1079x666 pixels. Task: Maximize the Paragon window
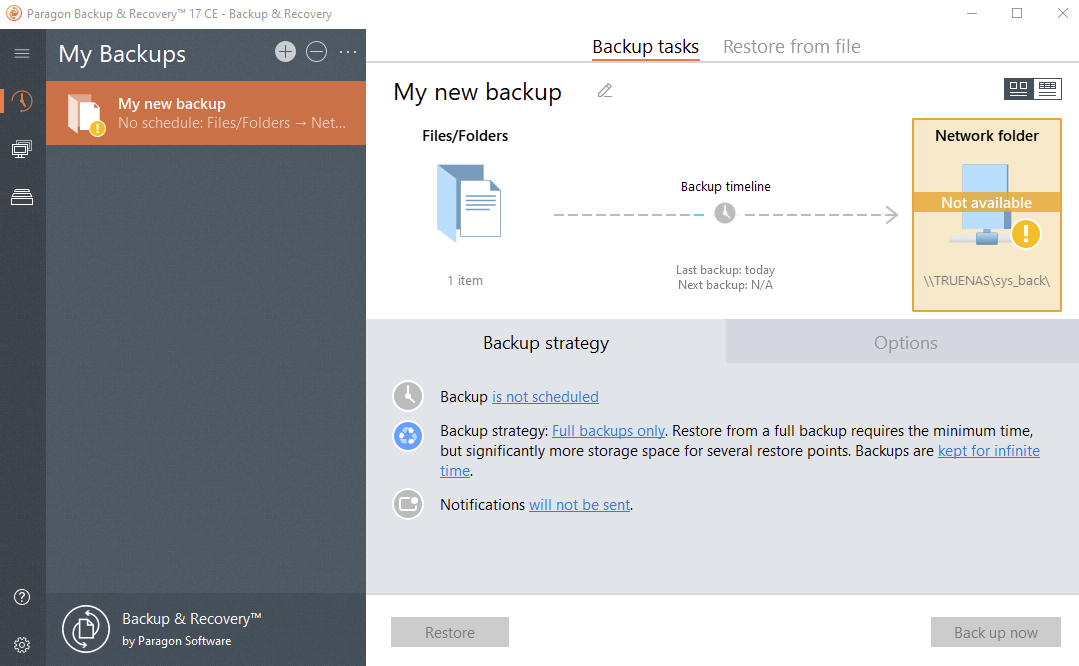coord(1017,14)
